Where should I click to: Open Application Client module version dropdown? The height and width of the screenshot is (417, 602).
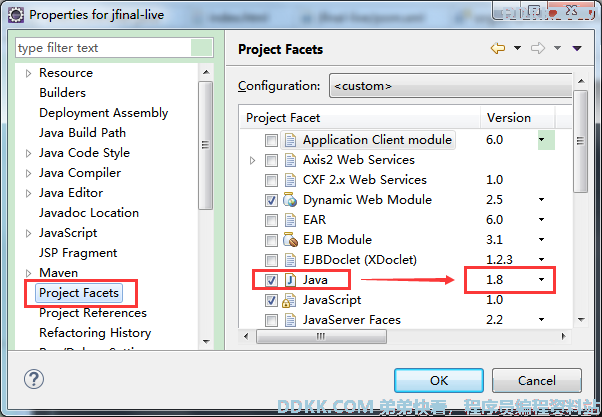[541, 140]
